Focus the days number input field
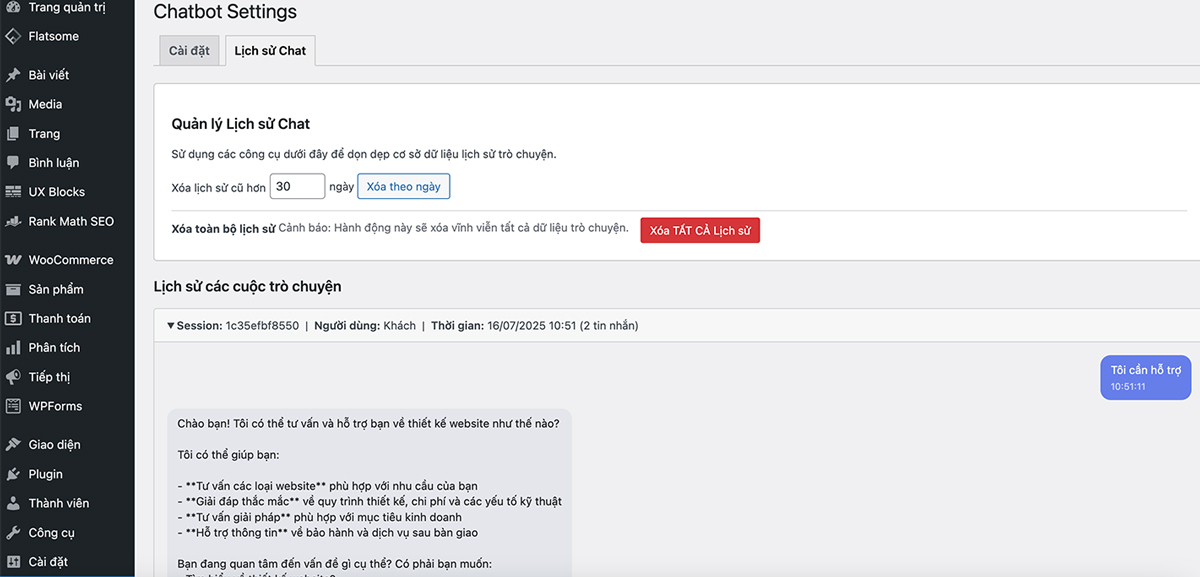The image size is (1200, 577). [297, 187]
